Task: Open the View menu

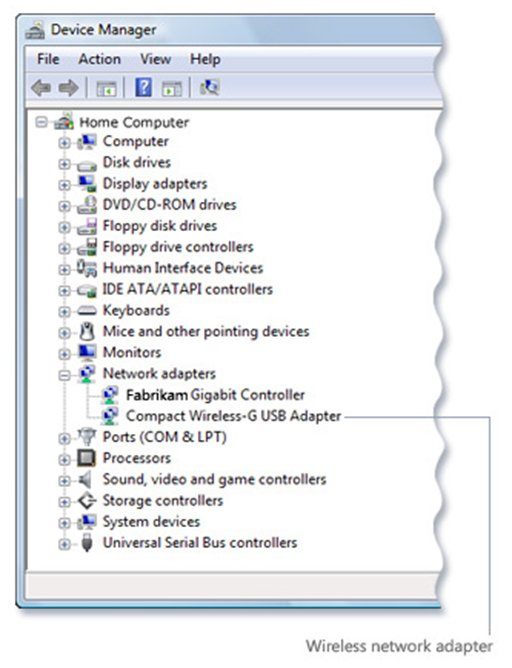Action: 155,59
